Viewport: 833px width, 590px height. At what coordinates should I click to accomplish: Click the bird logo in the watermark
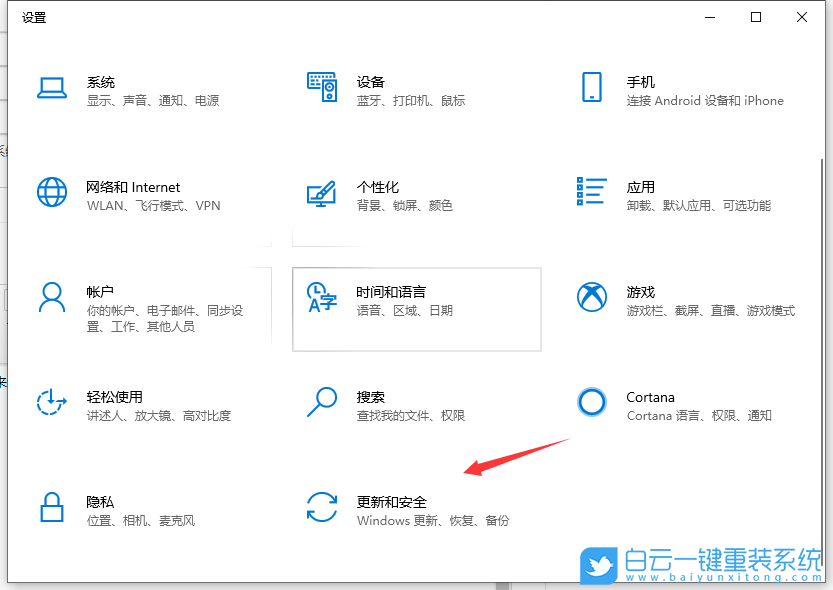click(597, 565)
